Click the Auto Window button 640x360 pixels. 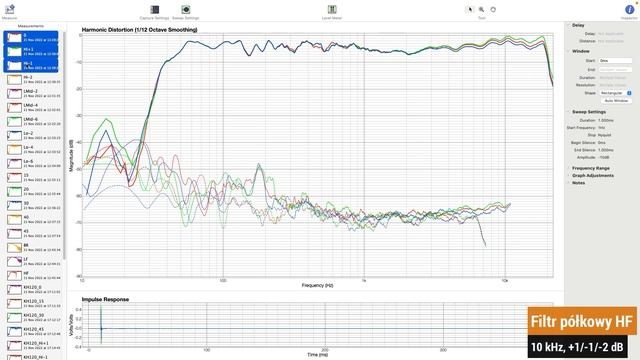click(616, 100)
